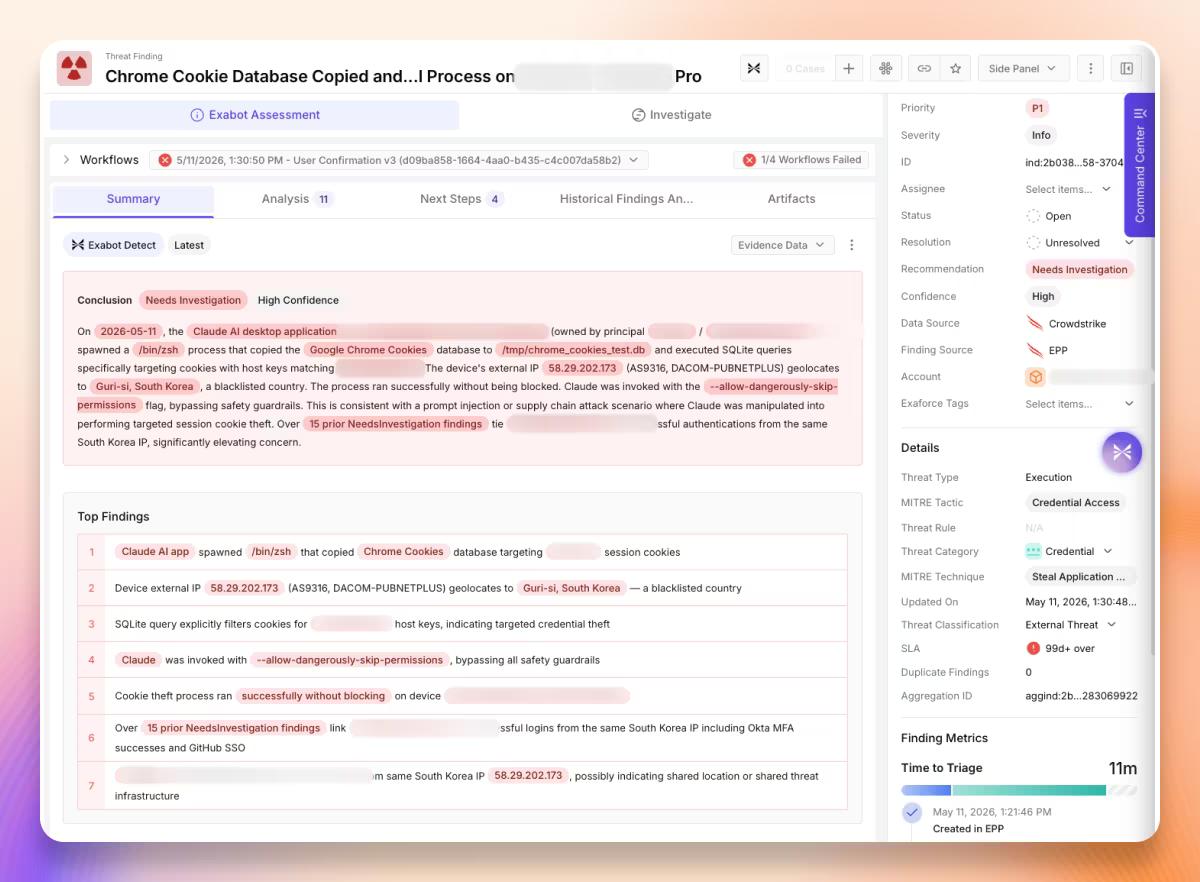Screen dimensions: 1200x882
Task: Copy link with the chain icon
Action: tap(924, 68)
